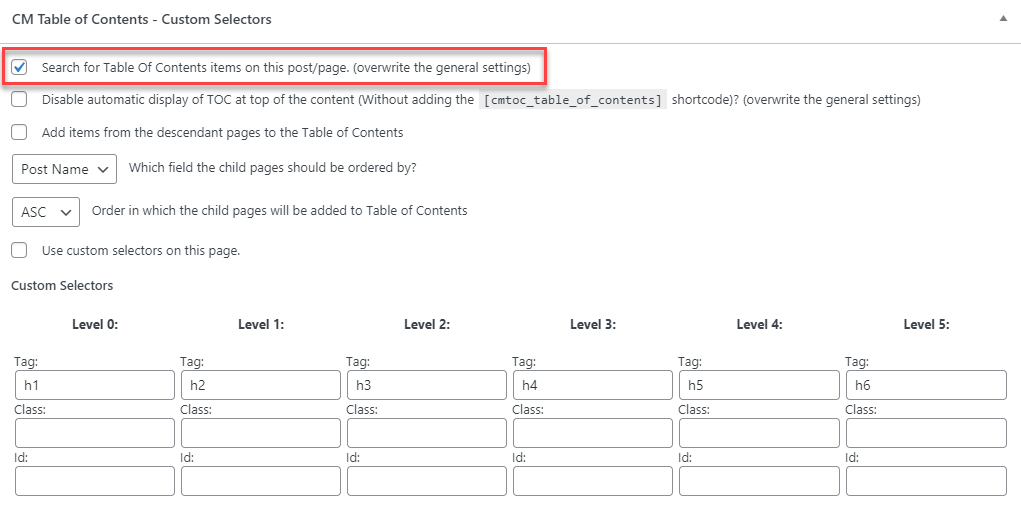Click the Level 3: column header
This screenshot has height=514, width=1021.
click(593, 324)
